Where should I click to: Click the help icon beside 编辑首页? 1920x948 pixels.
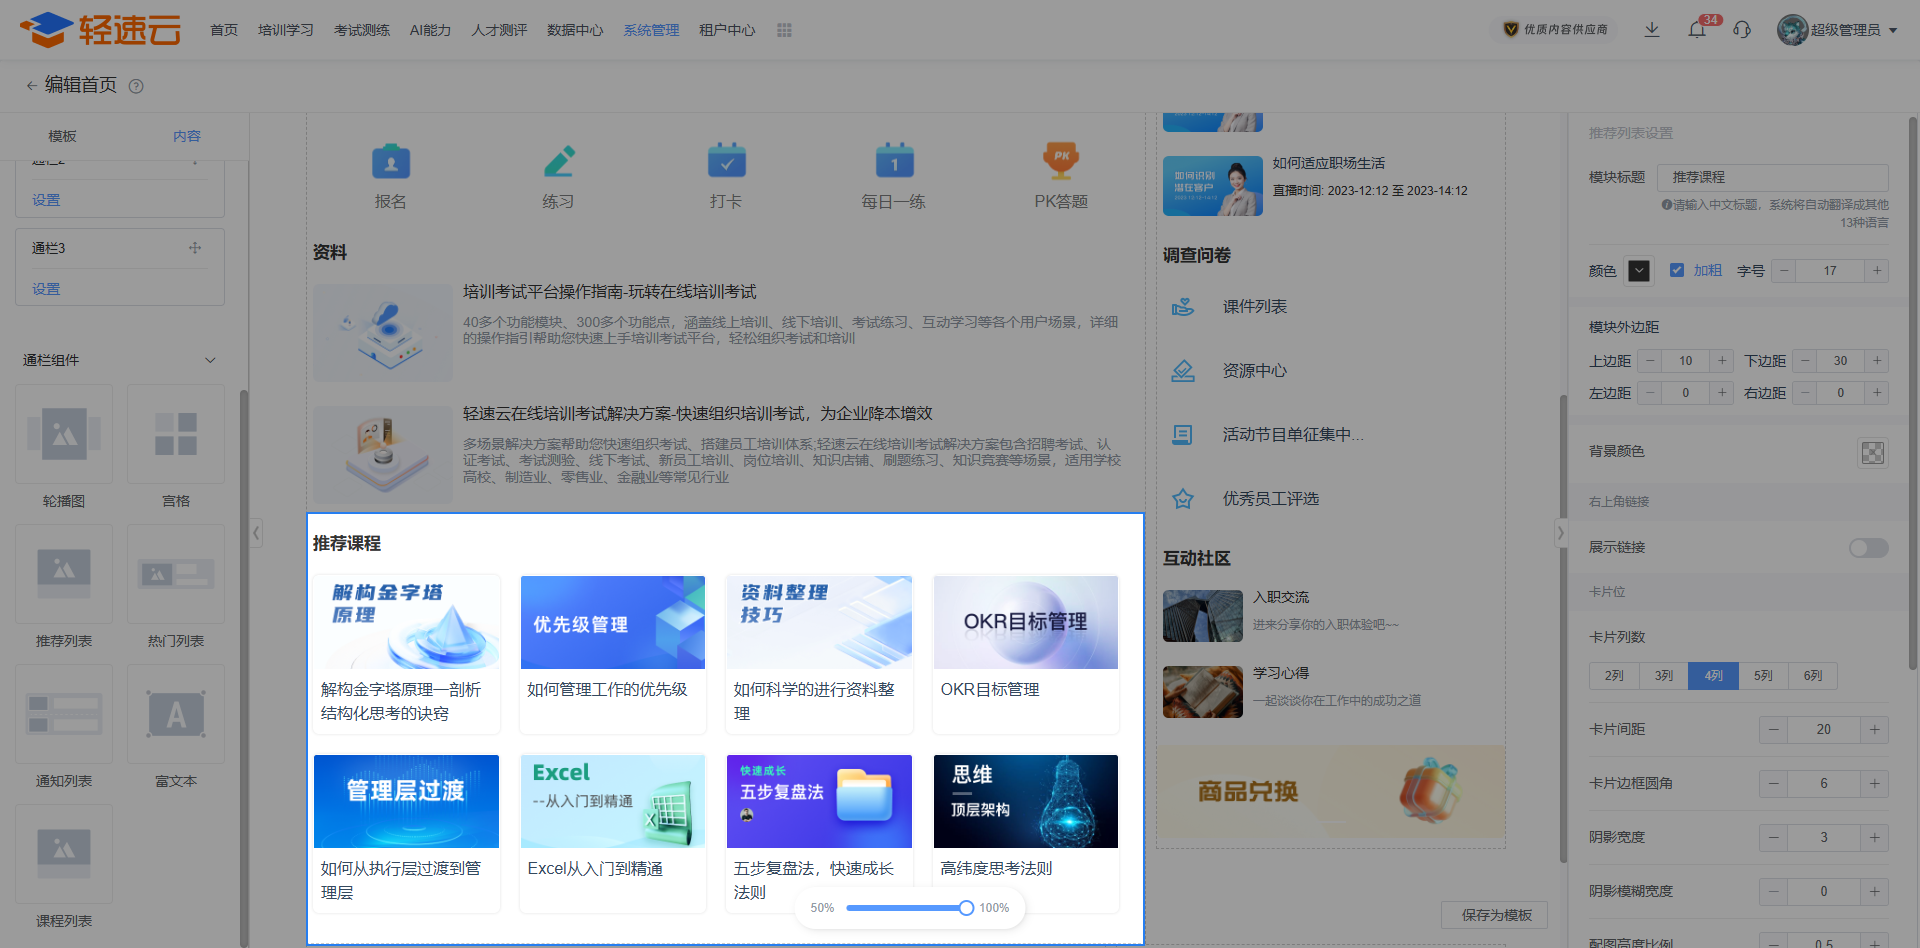click(137, 86)
